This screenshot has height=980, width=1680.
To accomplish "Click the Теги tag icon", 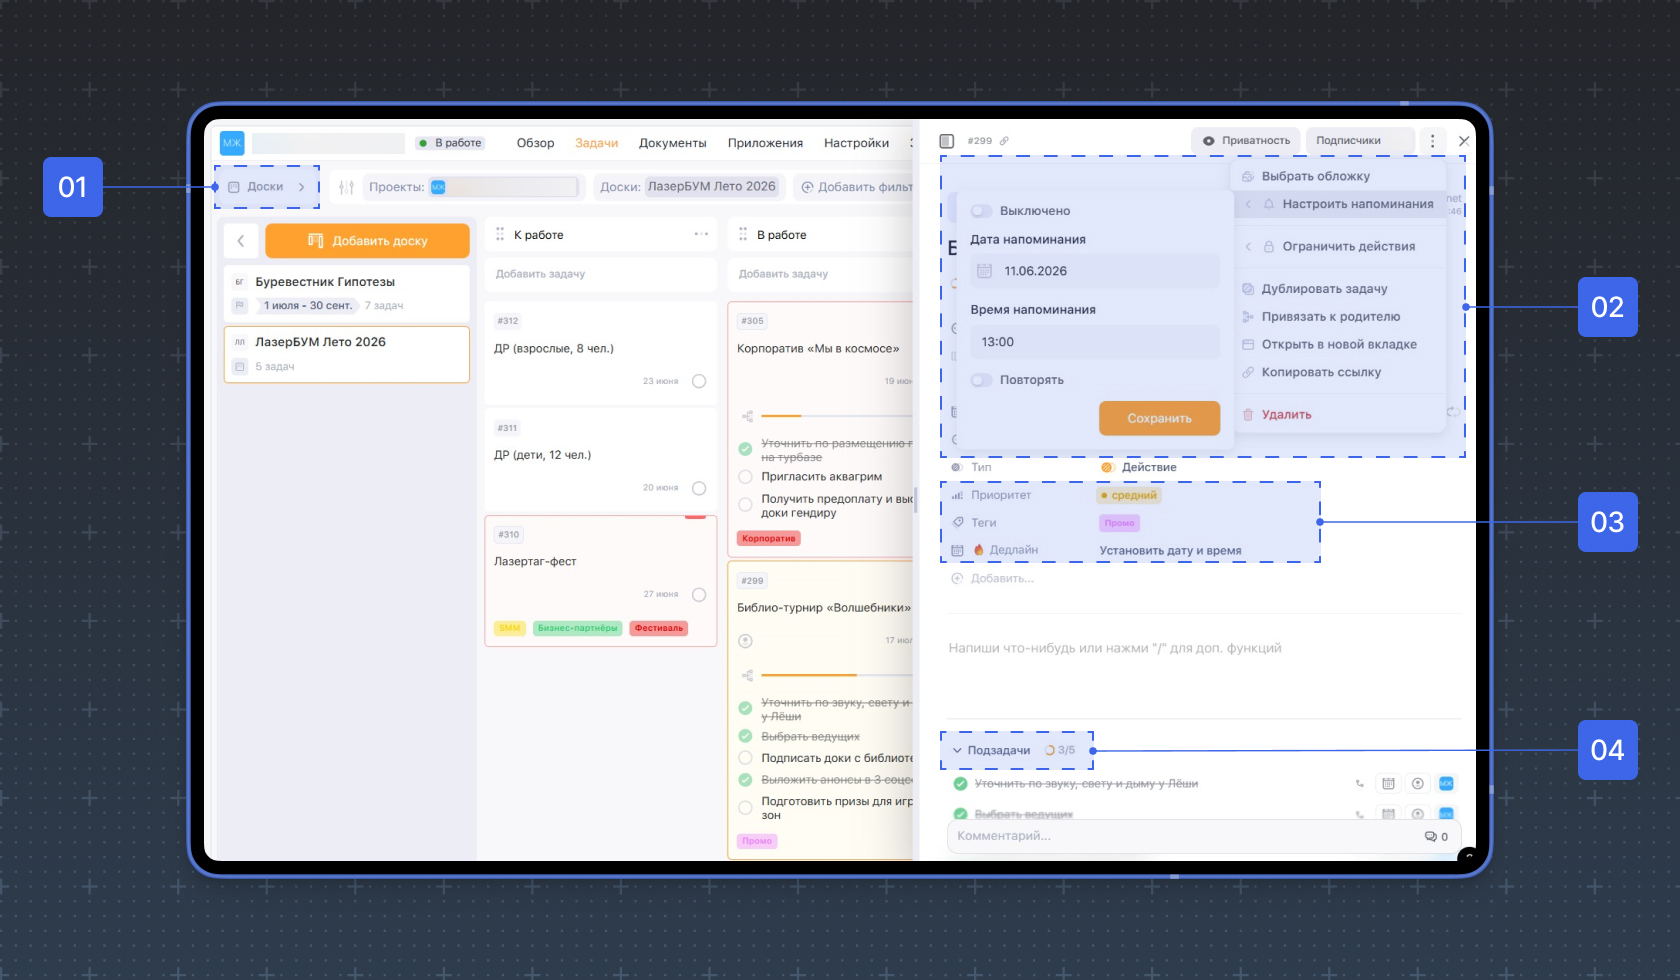I will (x=957, y=523).
